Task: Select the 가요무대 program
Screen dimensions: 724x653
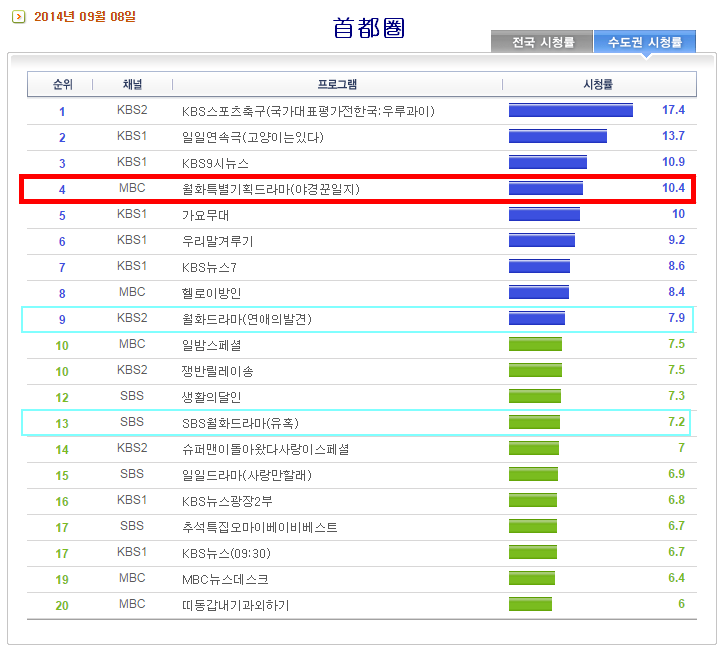Action: [205, 215]
